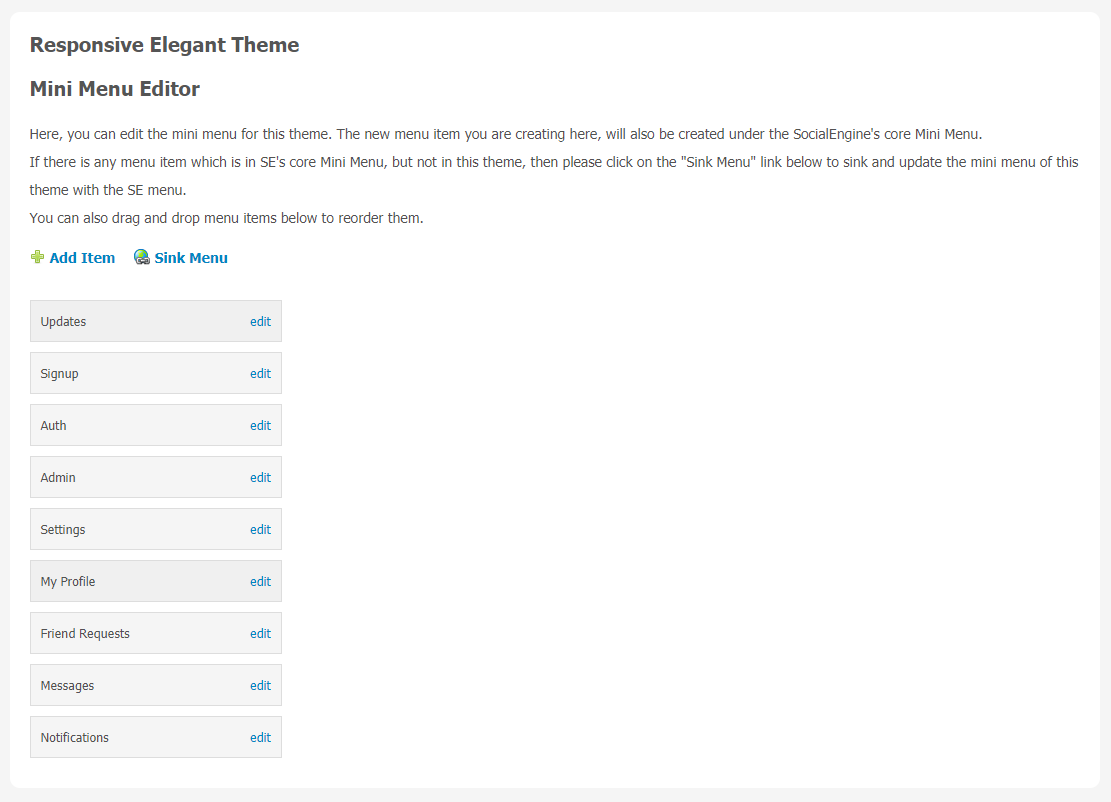Edit the Messages menu item

260,686
